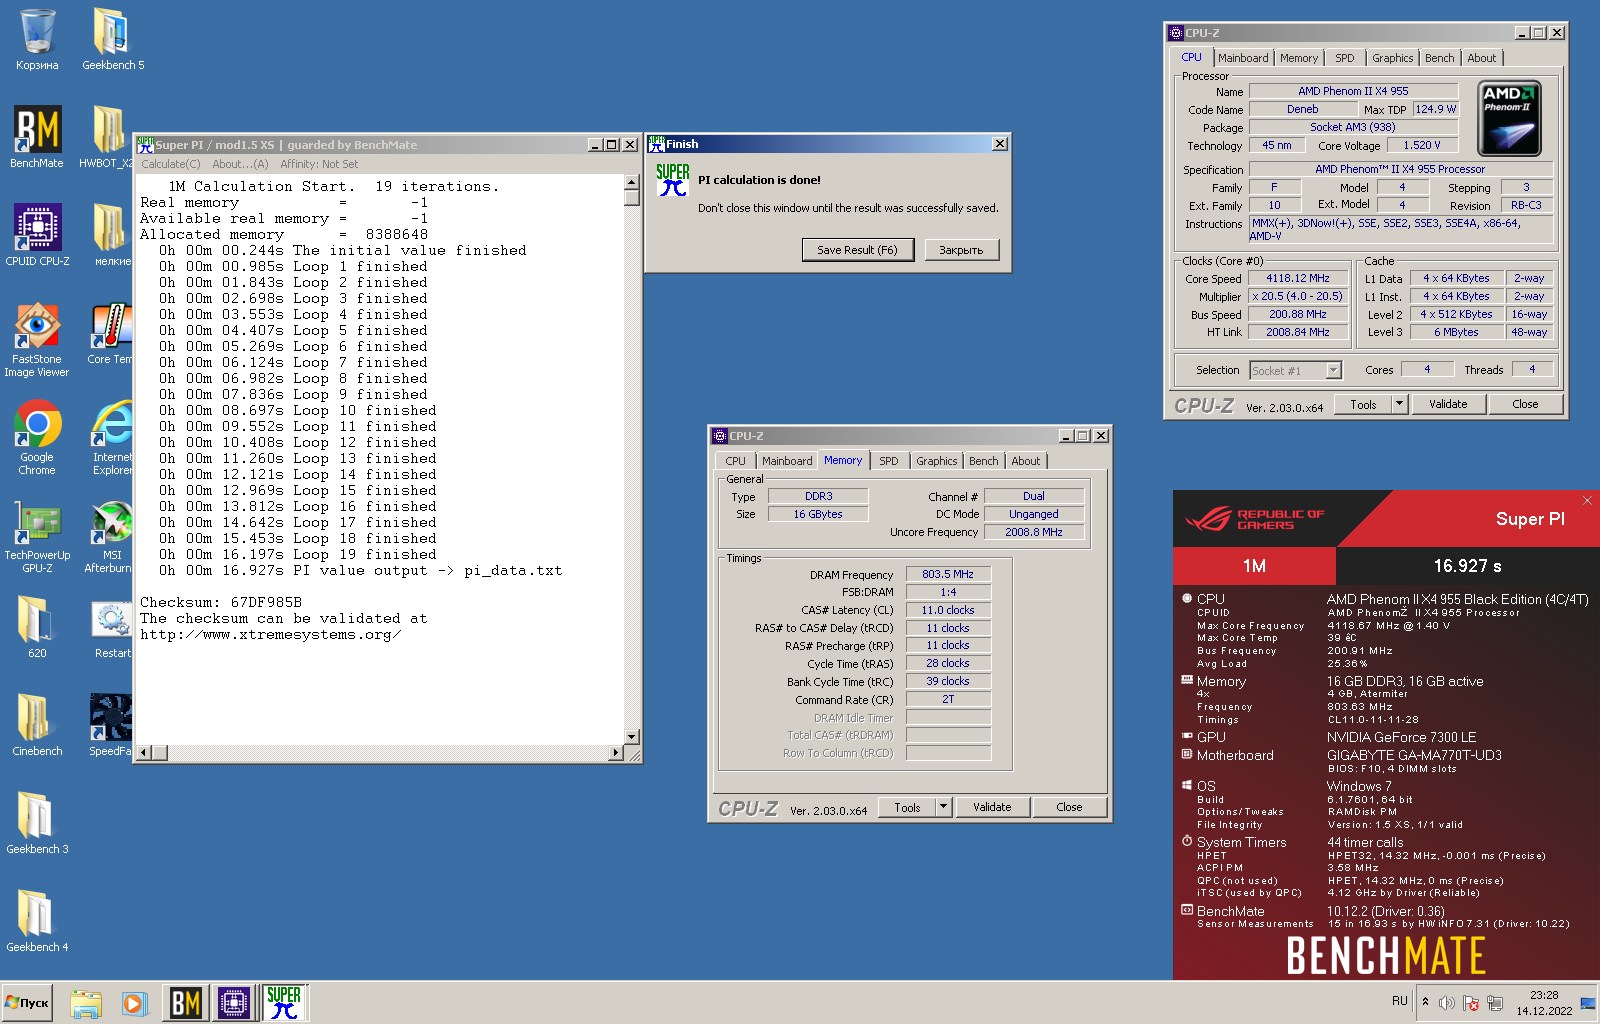Click Super PI horizontal scrollbar right arrow

[616, 752]
